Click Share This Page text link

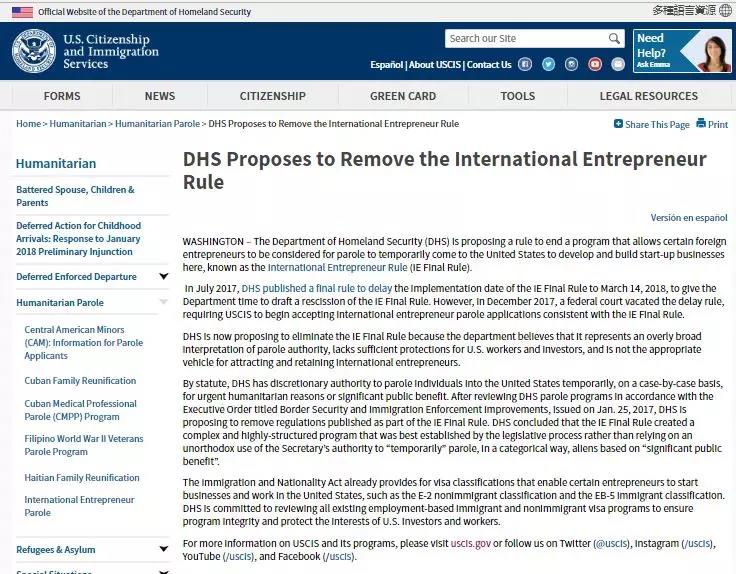(x=657, y=124)
